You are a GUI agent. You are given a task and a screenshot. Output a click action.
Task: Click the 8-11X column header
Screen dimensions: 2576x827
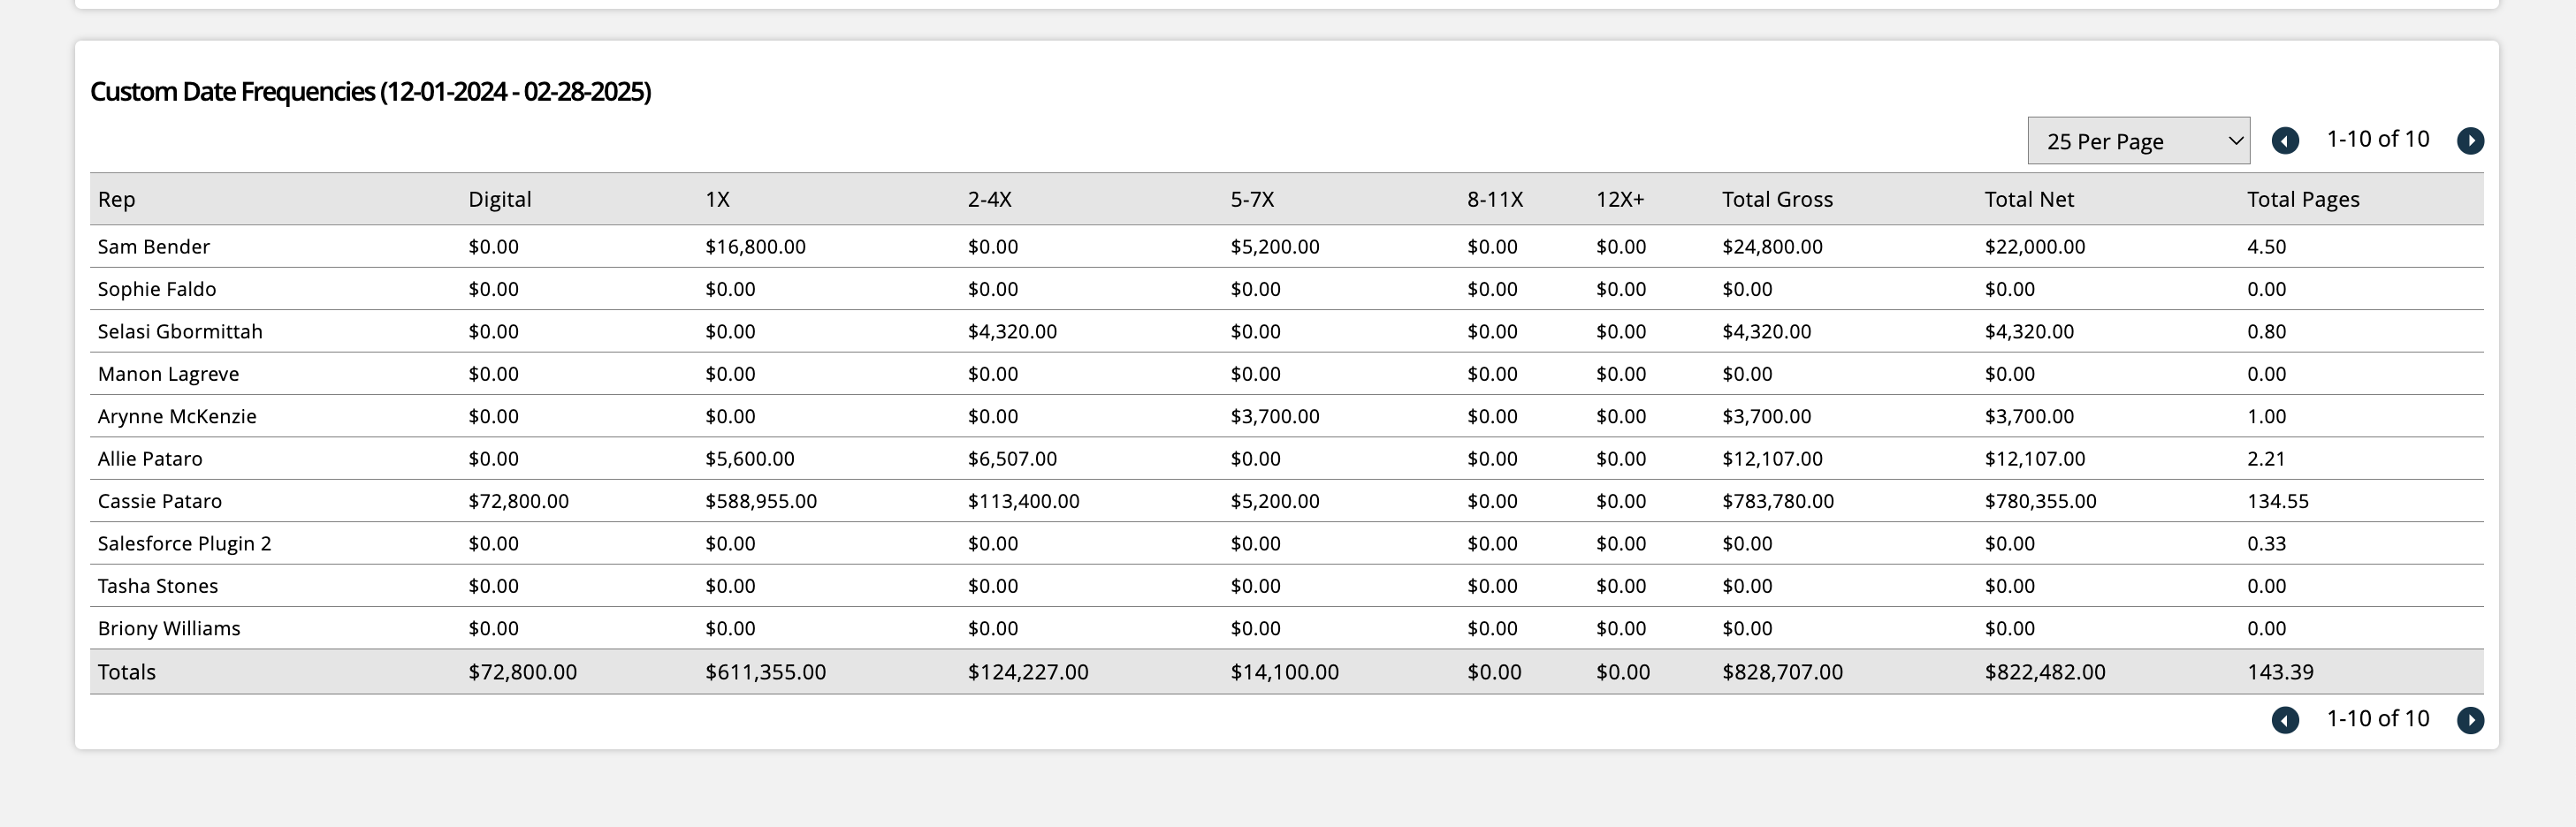pos(1495,199)
